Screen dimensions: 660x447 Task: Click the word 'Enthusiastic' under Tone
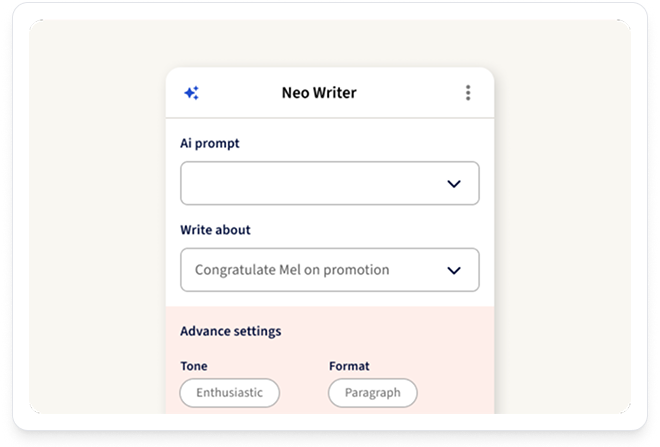pyautogui.click(x=230, y=393)
